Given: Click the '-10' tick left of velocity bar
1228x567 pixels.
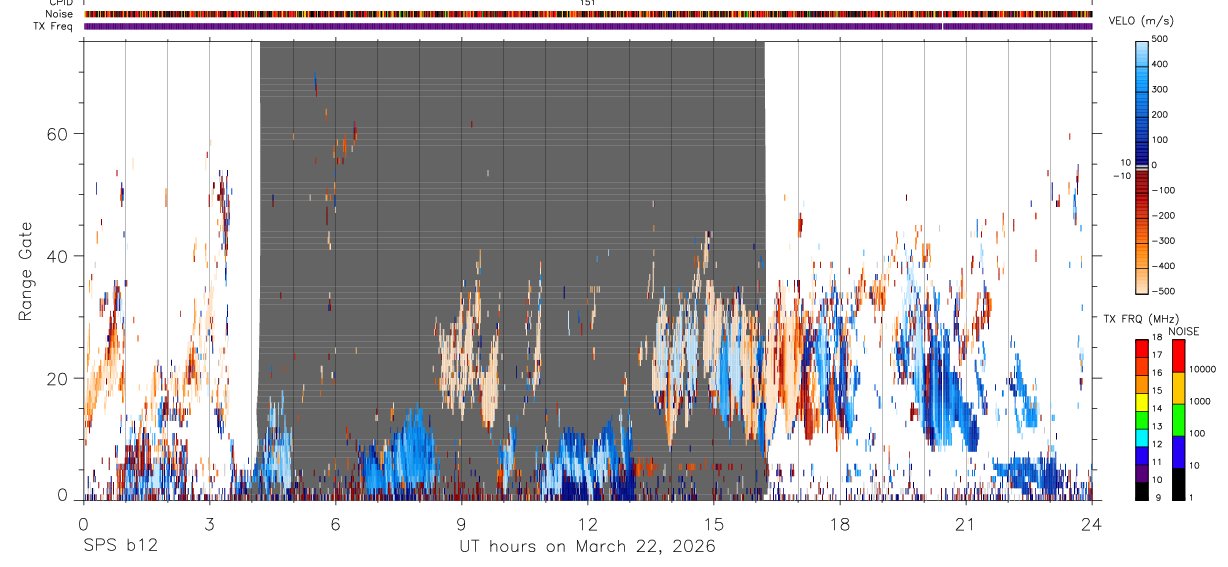Looking at the screenshot, I should (1121, 176).
